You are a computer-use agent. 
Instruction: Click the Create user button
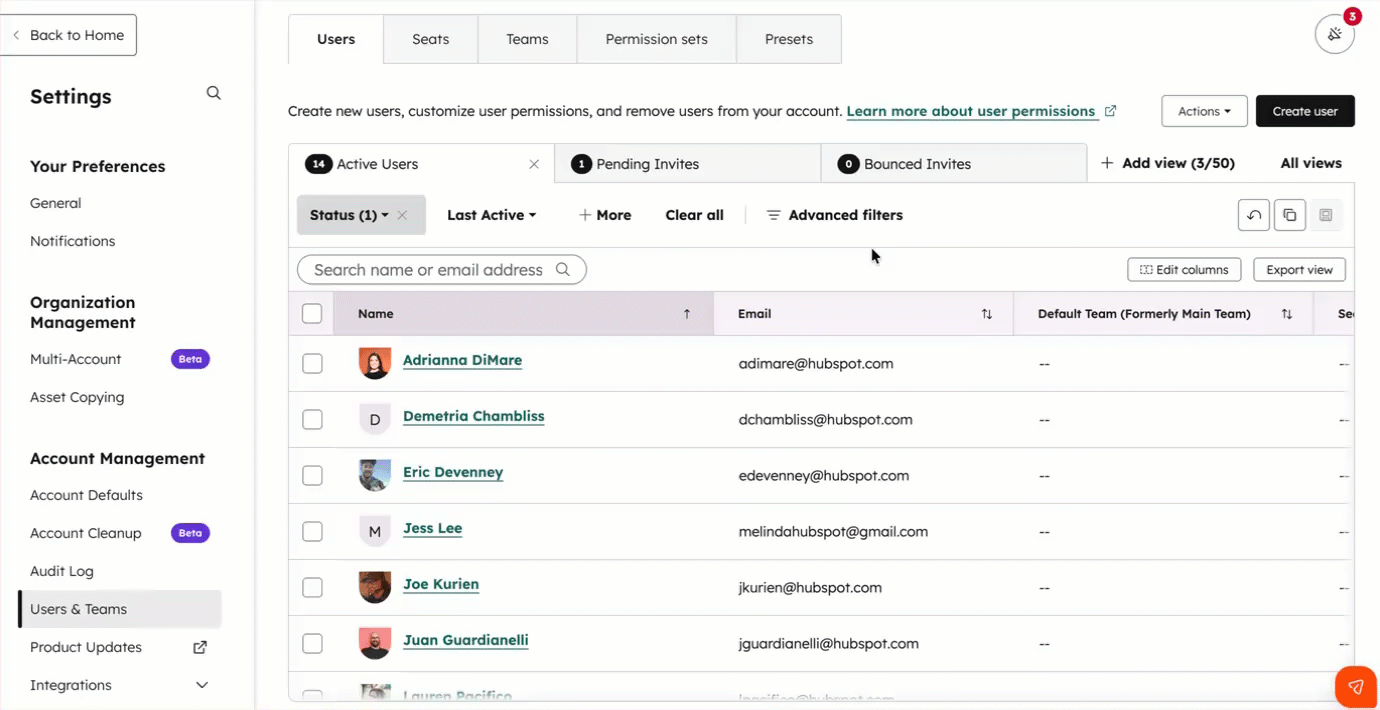[1304, 111]
